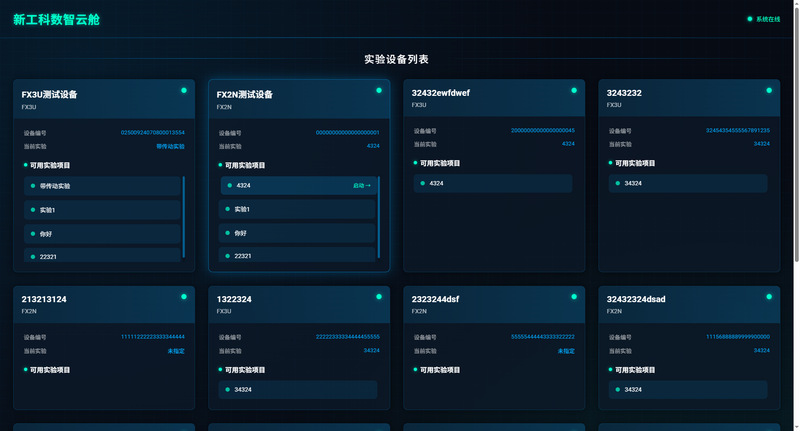Click the 32432ewfdwef card title
This screenshot has width=800, height=431.
tap(441, 93)
